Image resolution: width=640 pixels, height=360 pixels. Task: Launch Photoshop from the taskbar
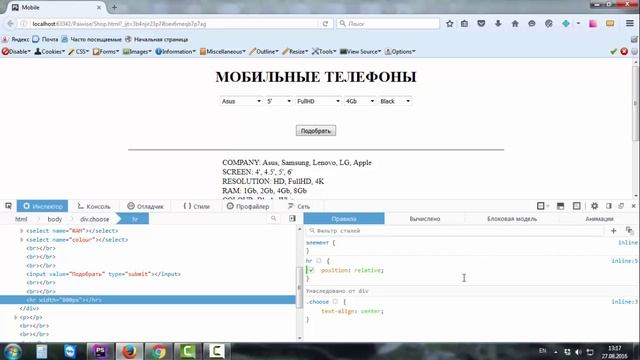100,351
